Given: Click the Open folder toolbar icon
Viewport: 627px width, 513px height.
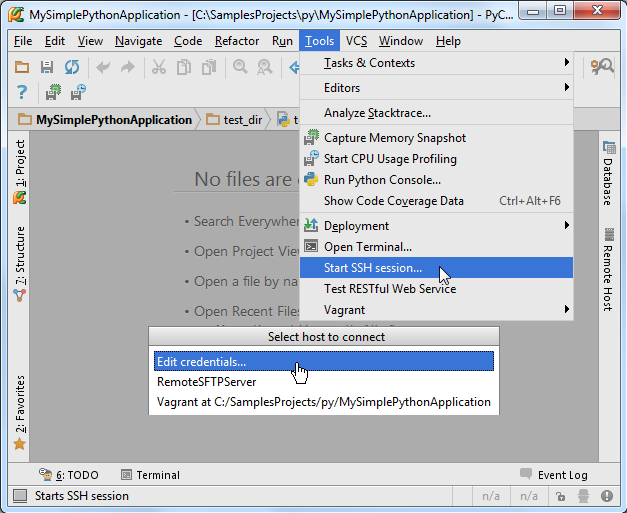Looking at the screenshot, I should point(22,67).
